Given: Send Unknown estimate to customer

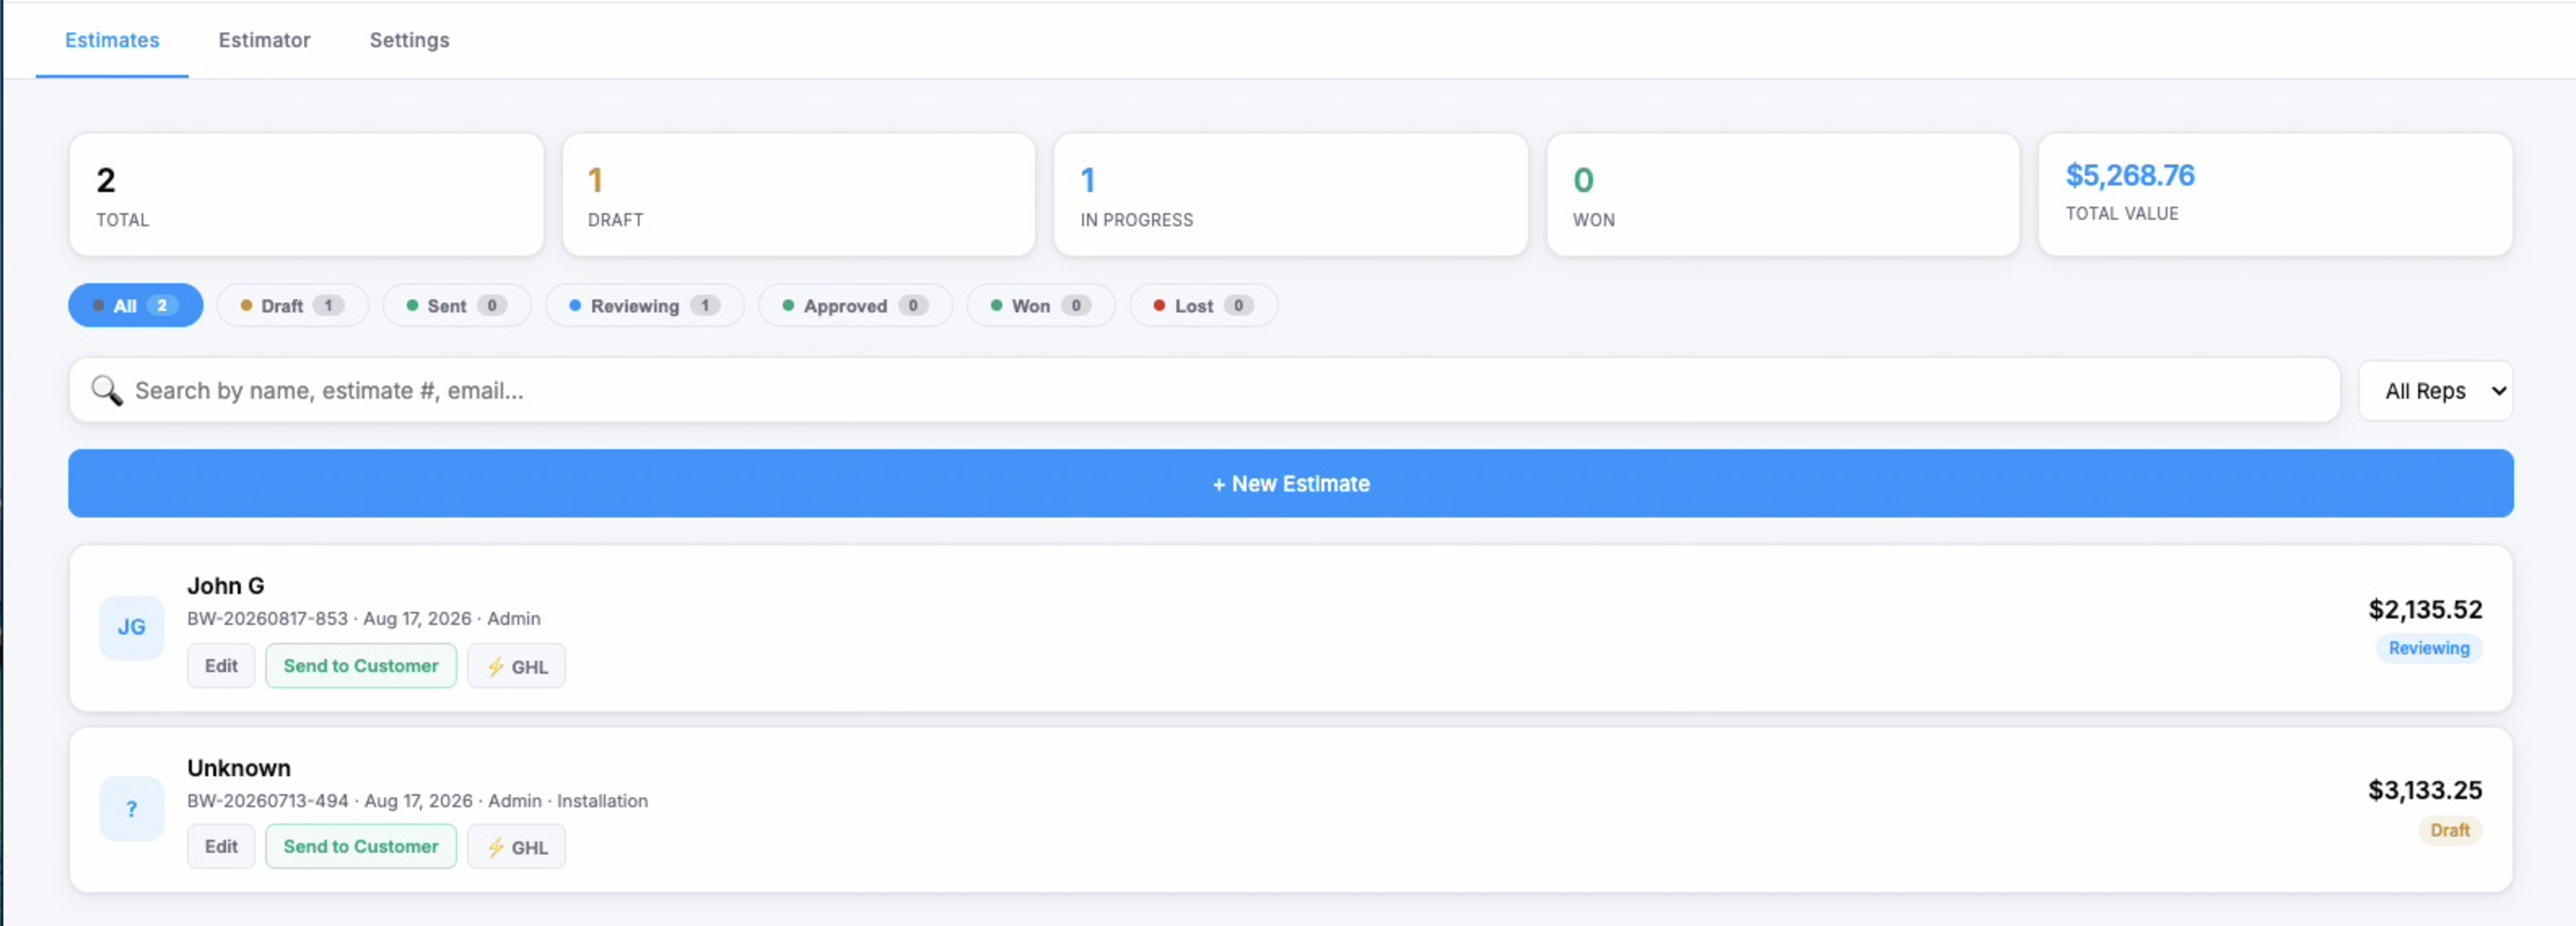Looking at the screenshot, I should click(361, 847).
